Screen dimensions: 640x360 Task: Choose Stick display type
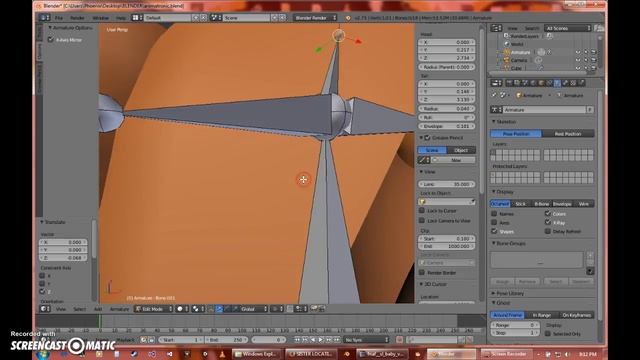click(x=520, y=204)
